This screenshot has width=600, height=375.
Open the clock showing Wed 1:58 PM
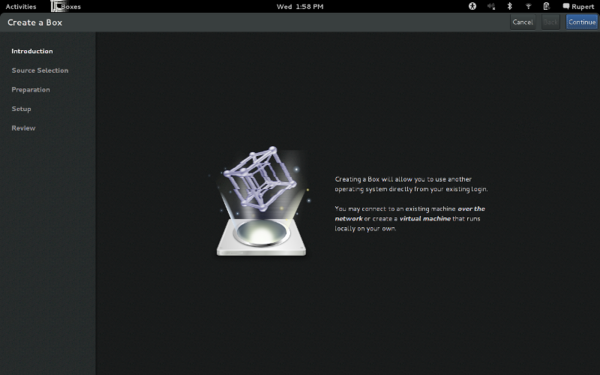pos(300,7)
